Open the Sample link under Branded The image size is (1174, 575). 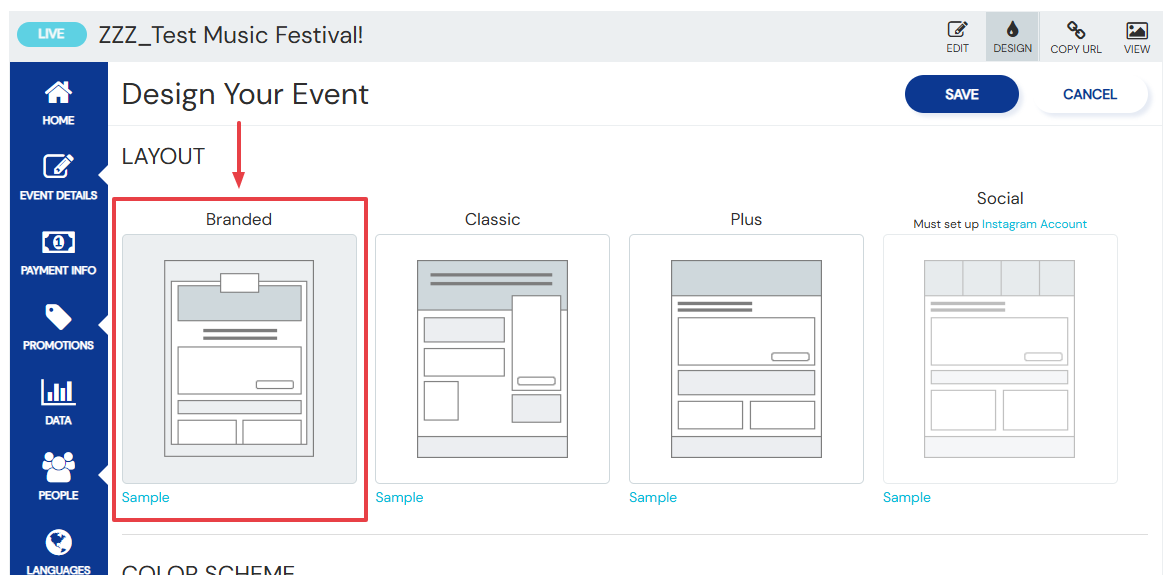tap(146, 497)
